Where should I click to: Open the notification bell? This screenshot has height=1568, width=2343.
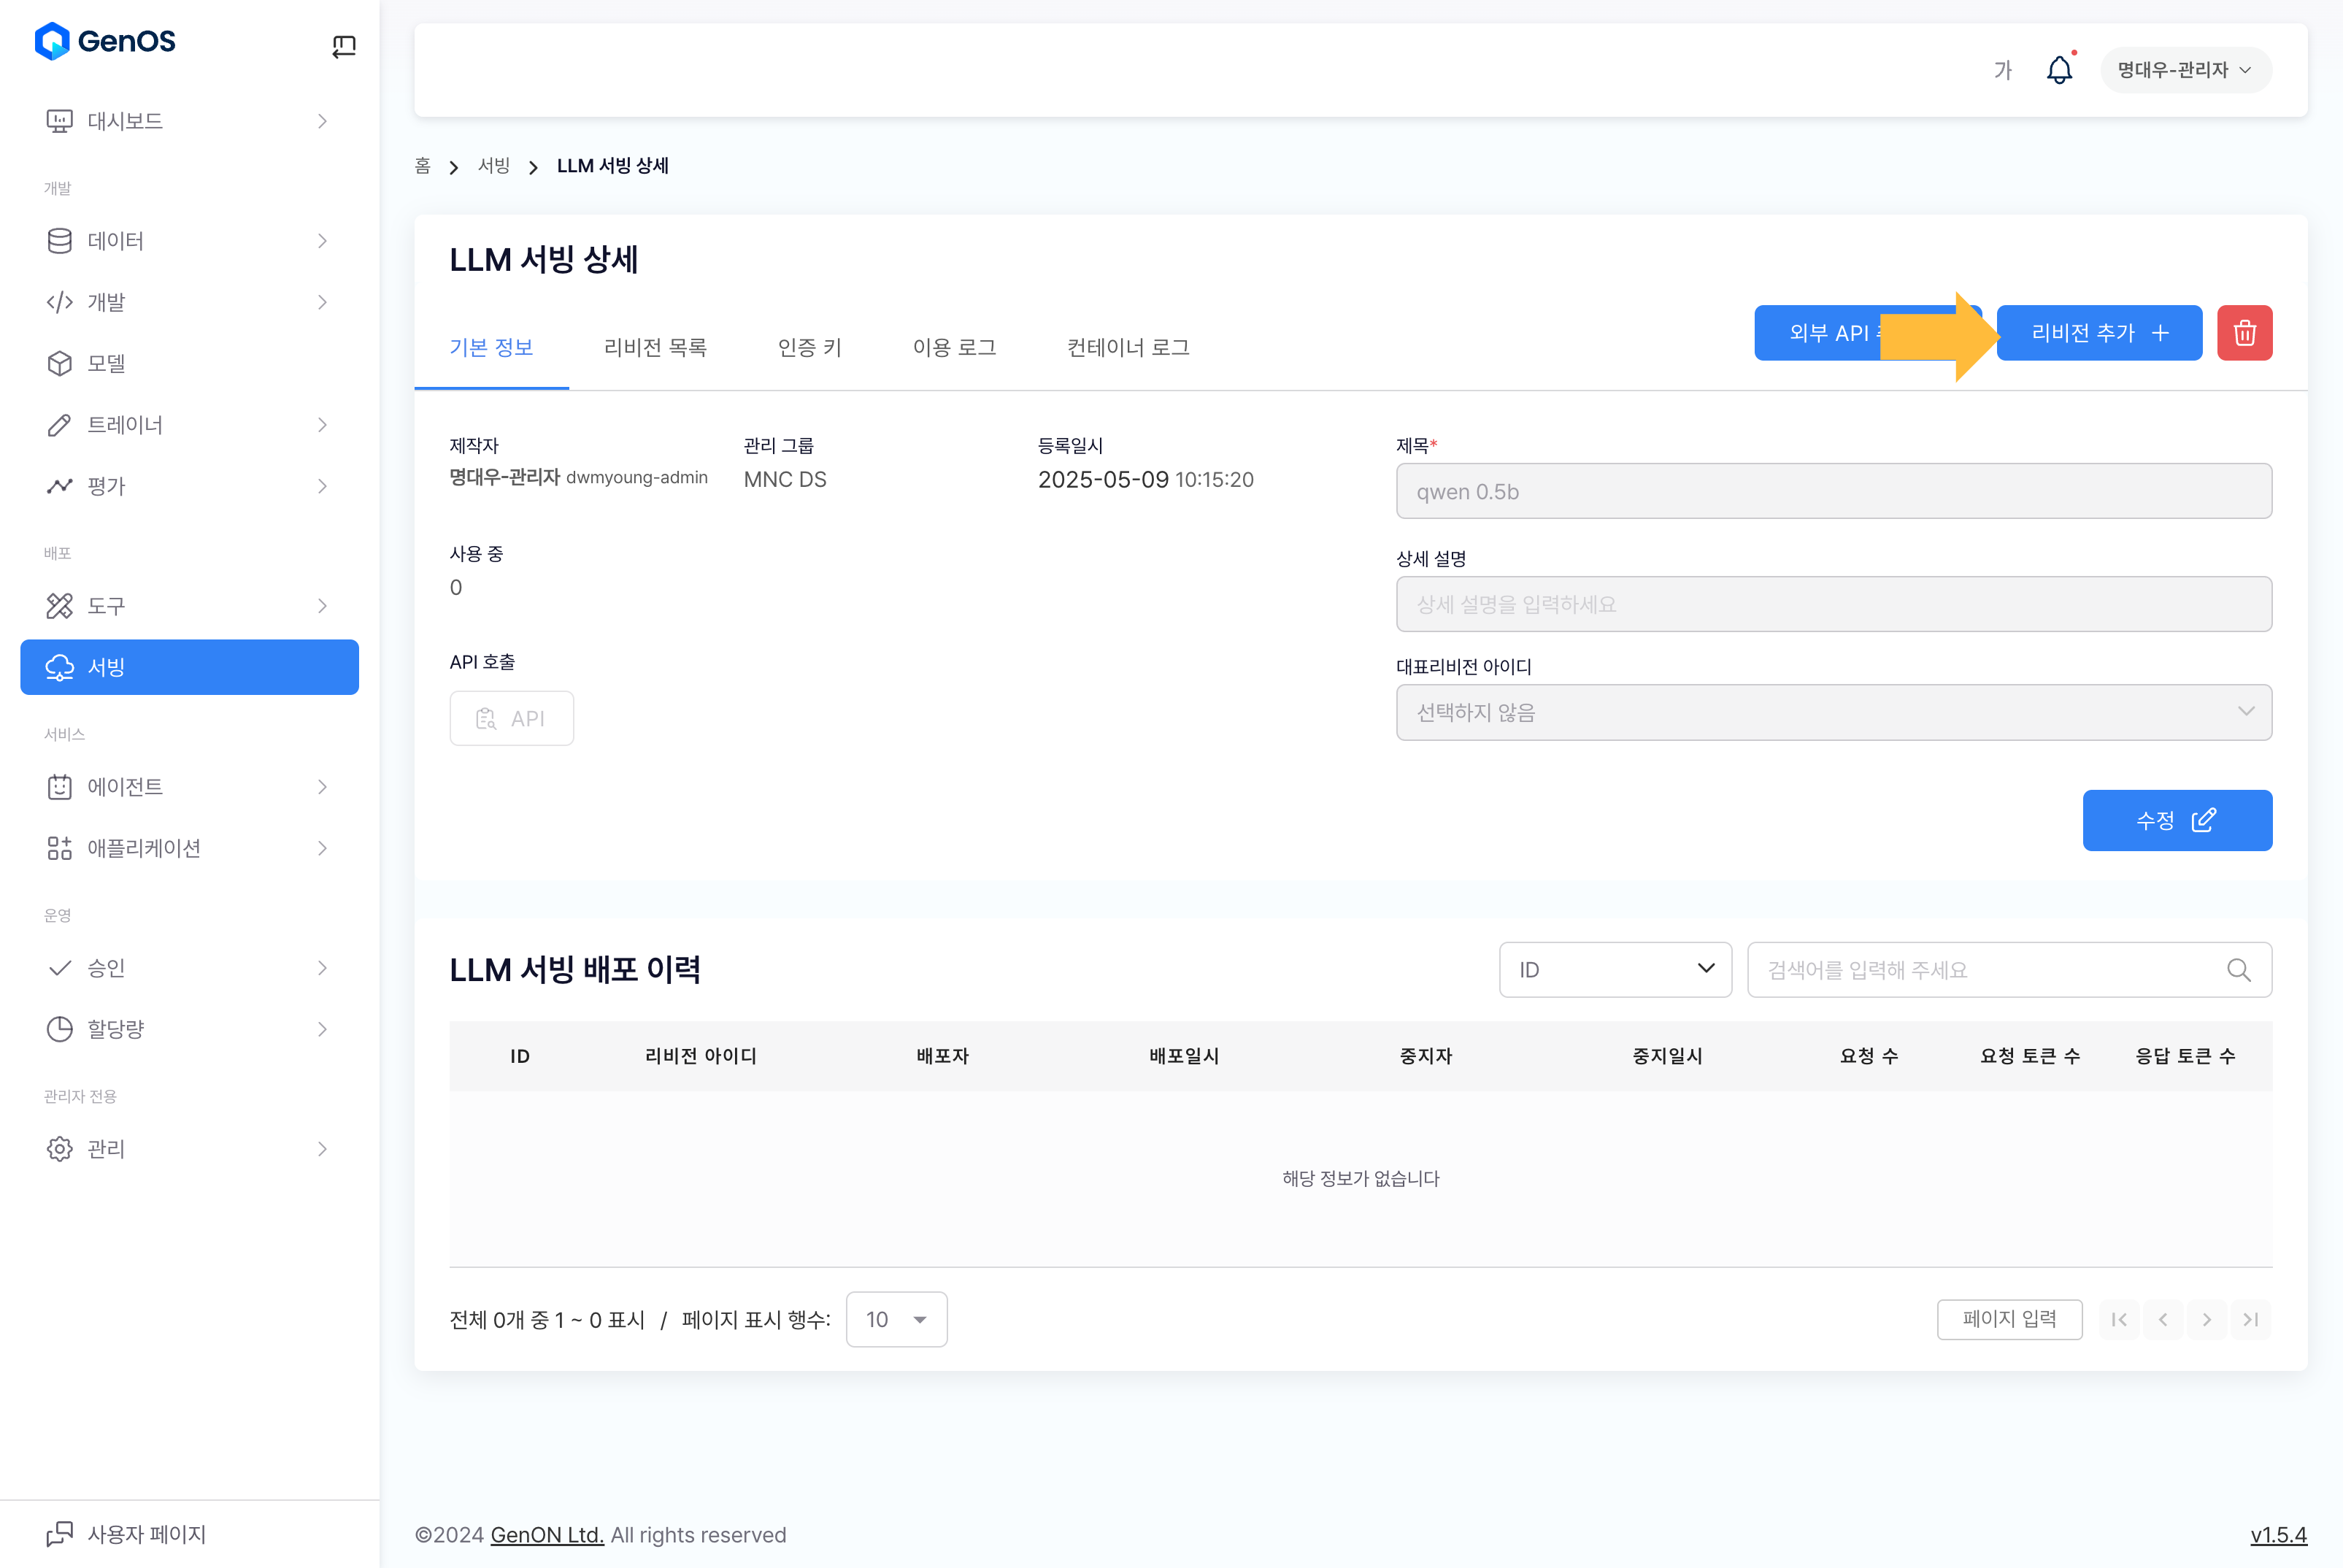coord(2059,70)
